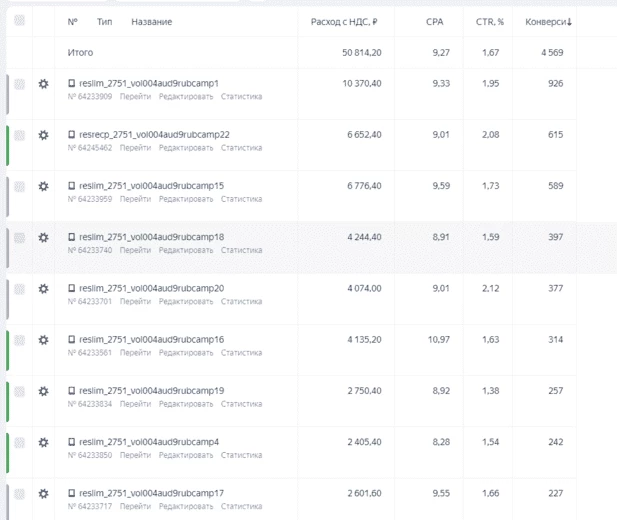The image size is (617, 520).
Task: Open campaign reslim_2751_vol004aud9rubcamp20
Action: (151, 288)
